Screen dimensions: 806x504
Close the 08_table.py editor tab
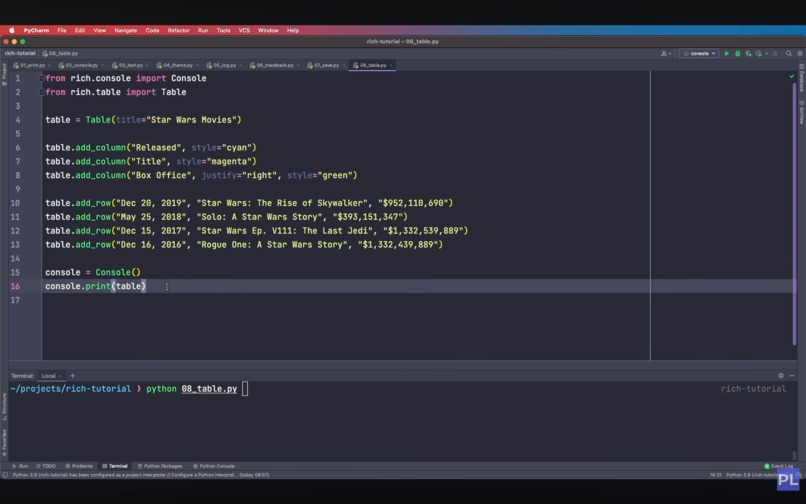point(391,65)
